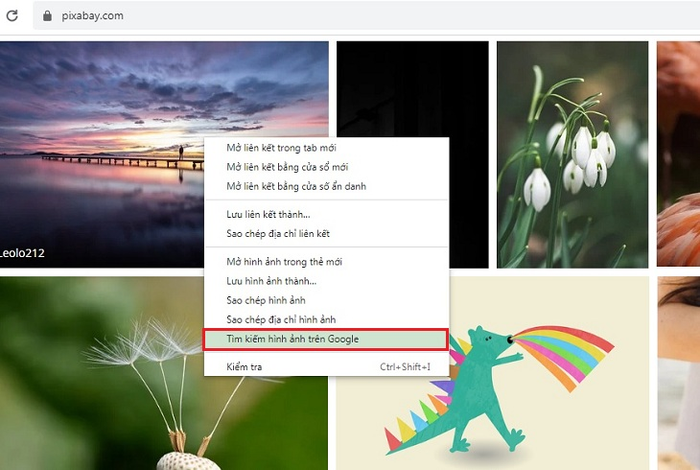Viewport: 700px width, 470px height.
Task: Select "Mở hình ảnh trong thẻ mới"
Action: [326, 262]
